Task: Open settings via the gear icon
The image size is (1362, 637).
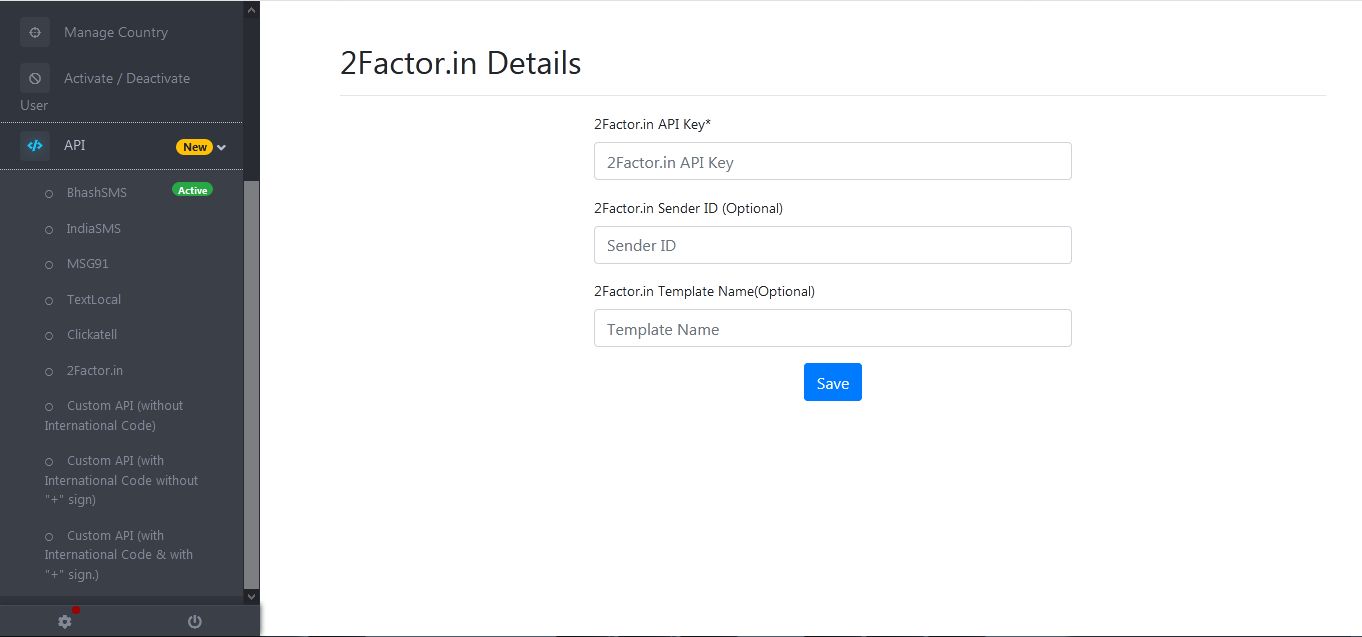Action: (65, 622)
